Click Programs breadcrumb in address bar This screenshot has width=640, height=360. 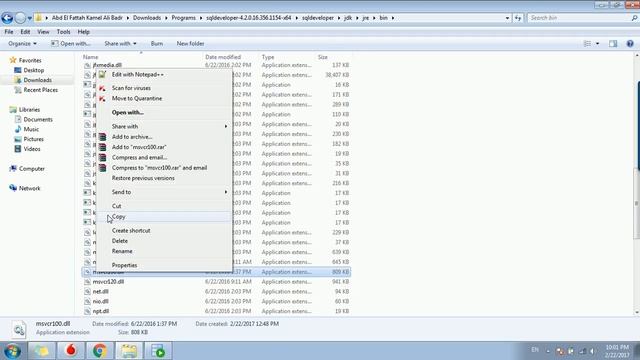(x=183, y=18)
